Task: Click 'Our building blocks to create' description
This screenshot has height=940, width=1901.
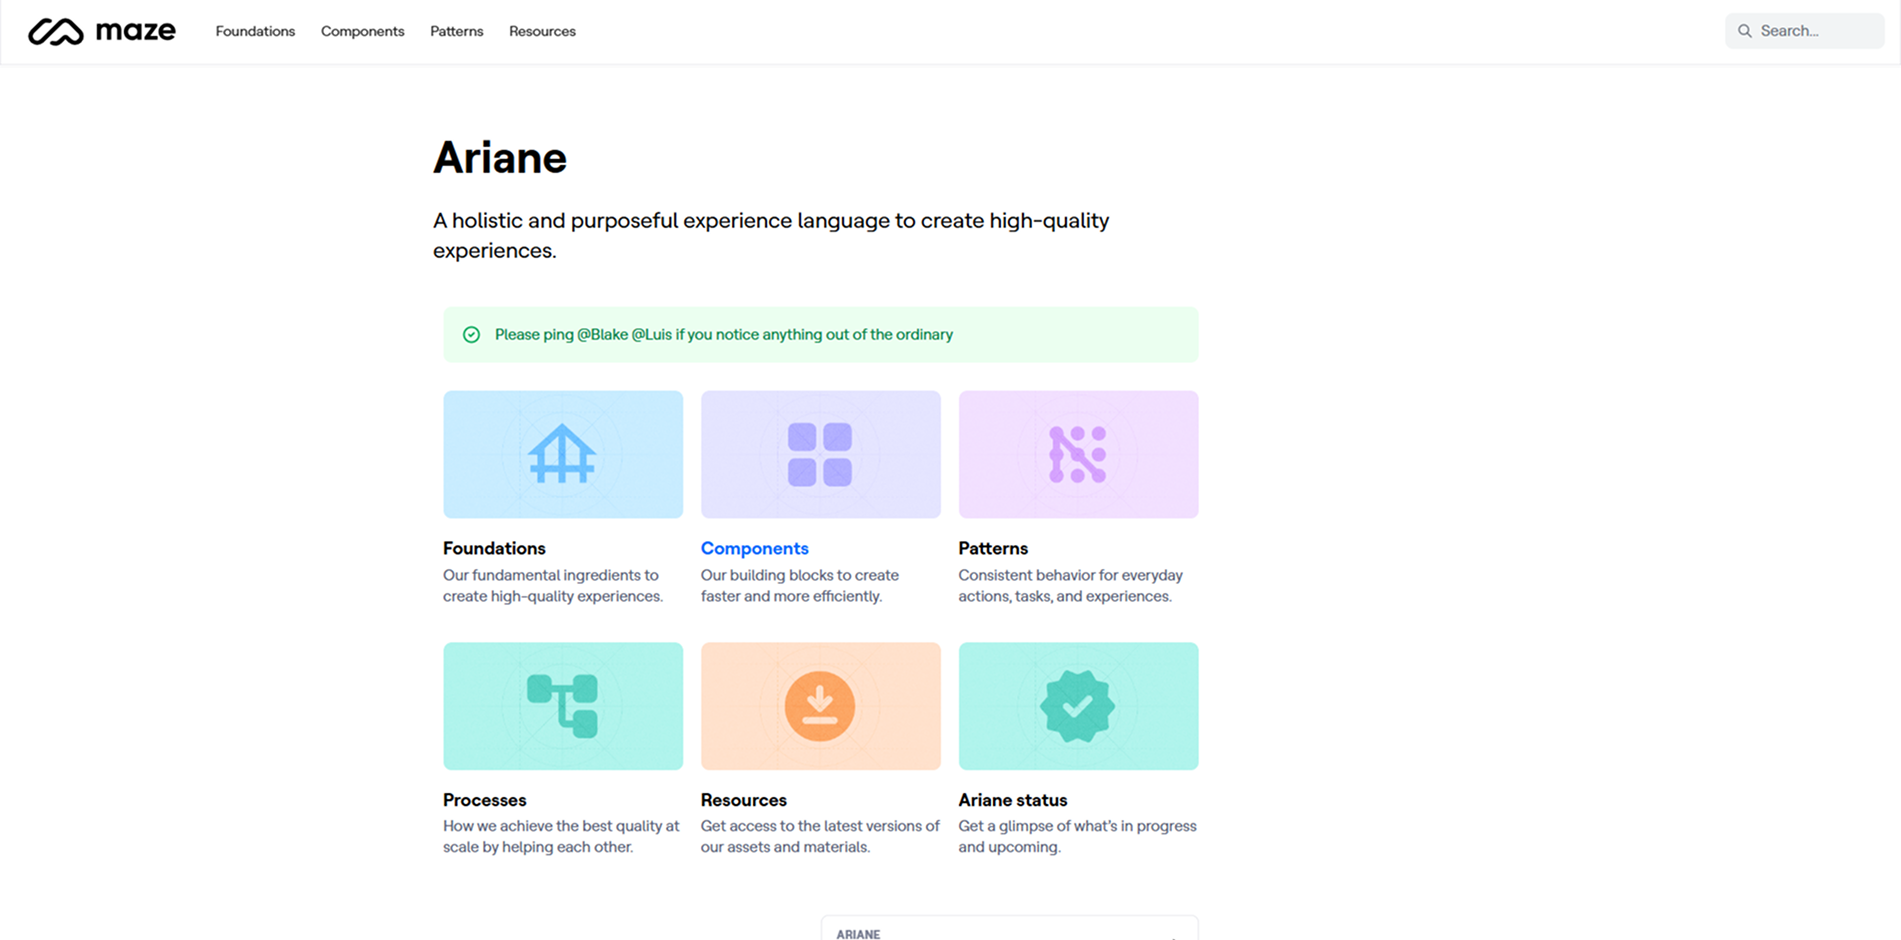Action: 800,586
